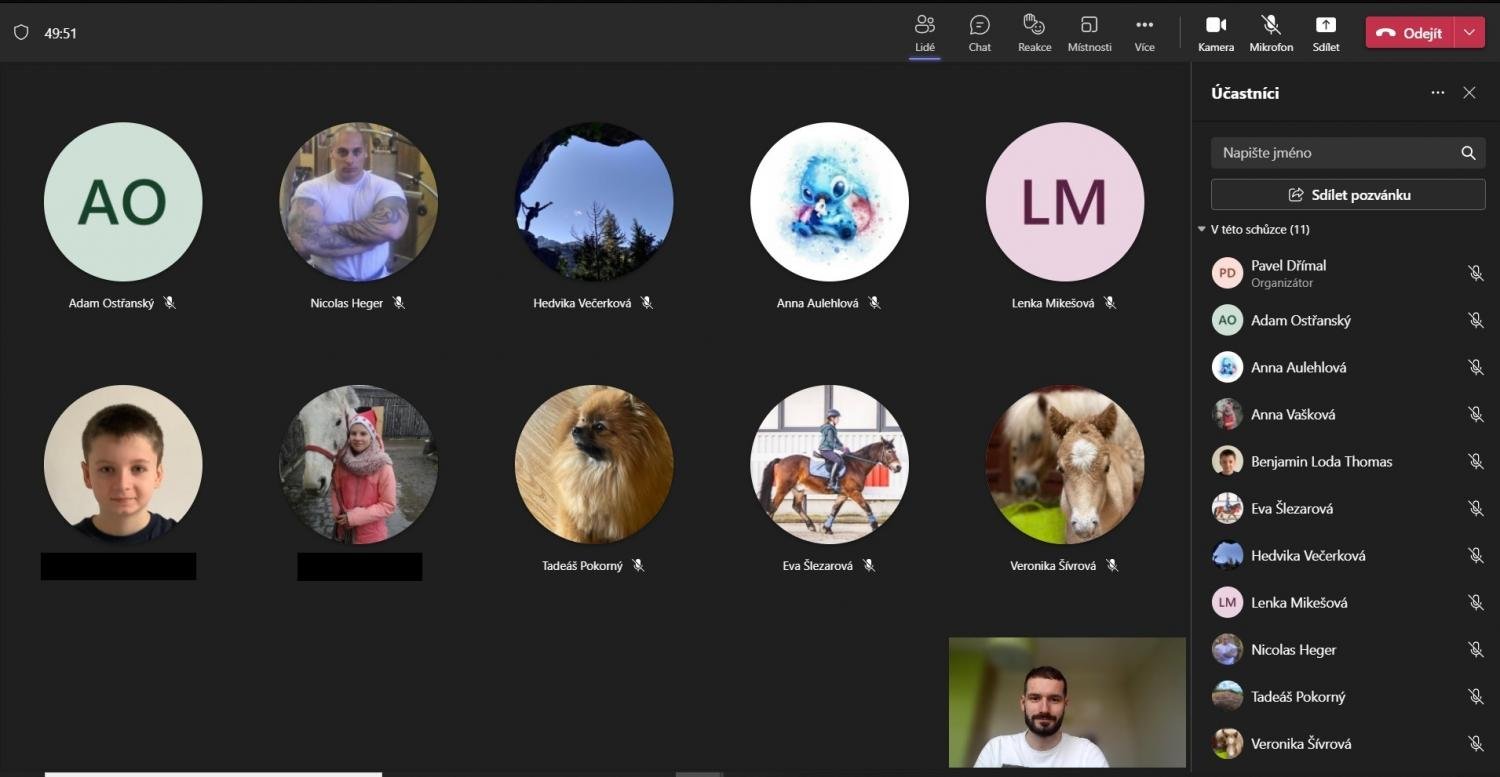The width and height of the screenshot is (1500, 777).
Task: Collapse the 'V této schůzce (11)' section
Action: point(1202,229)
